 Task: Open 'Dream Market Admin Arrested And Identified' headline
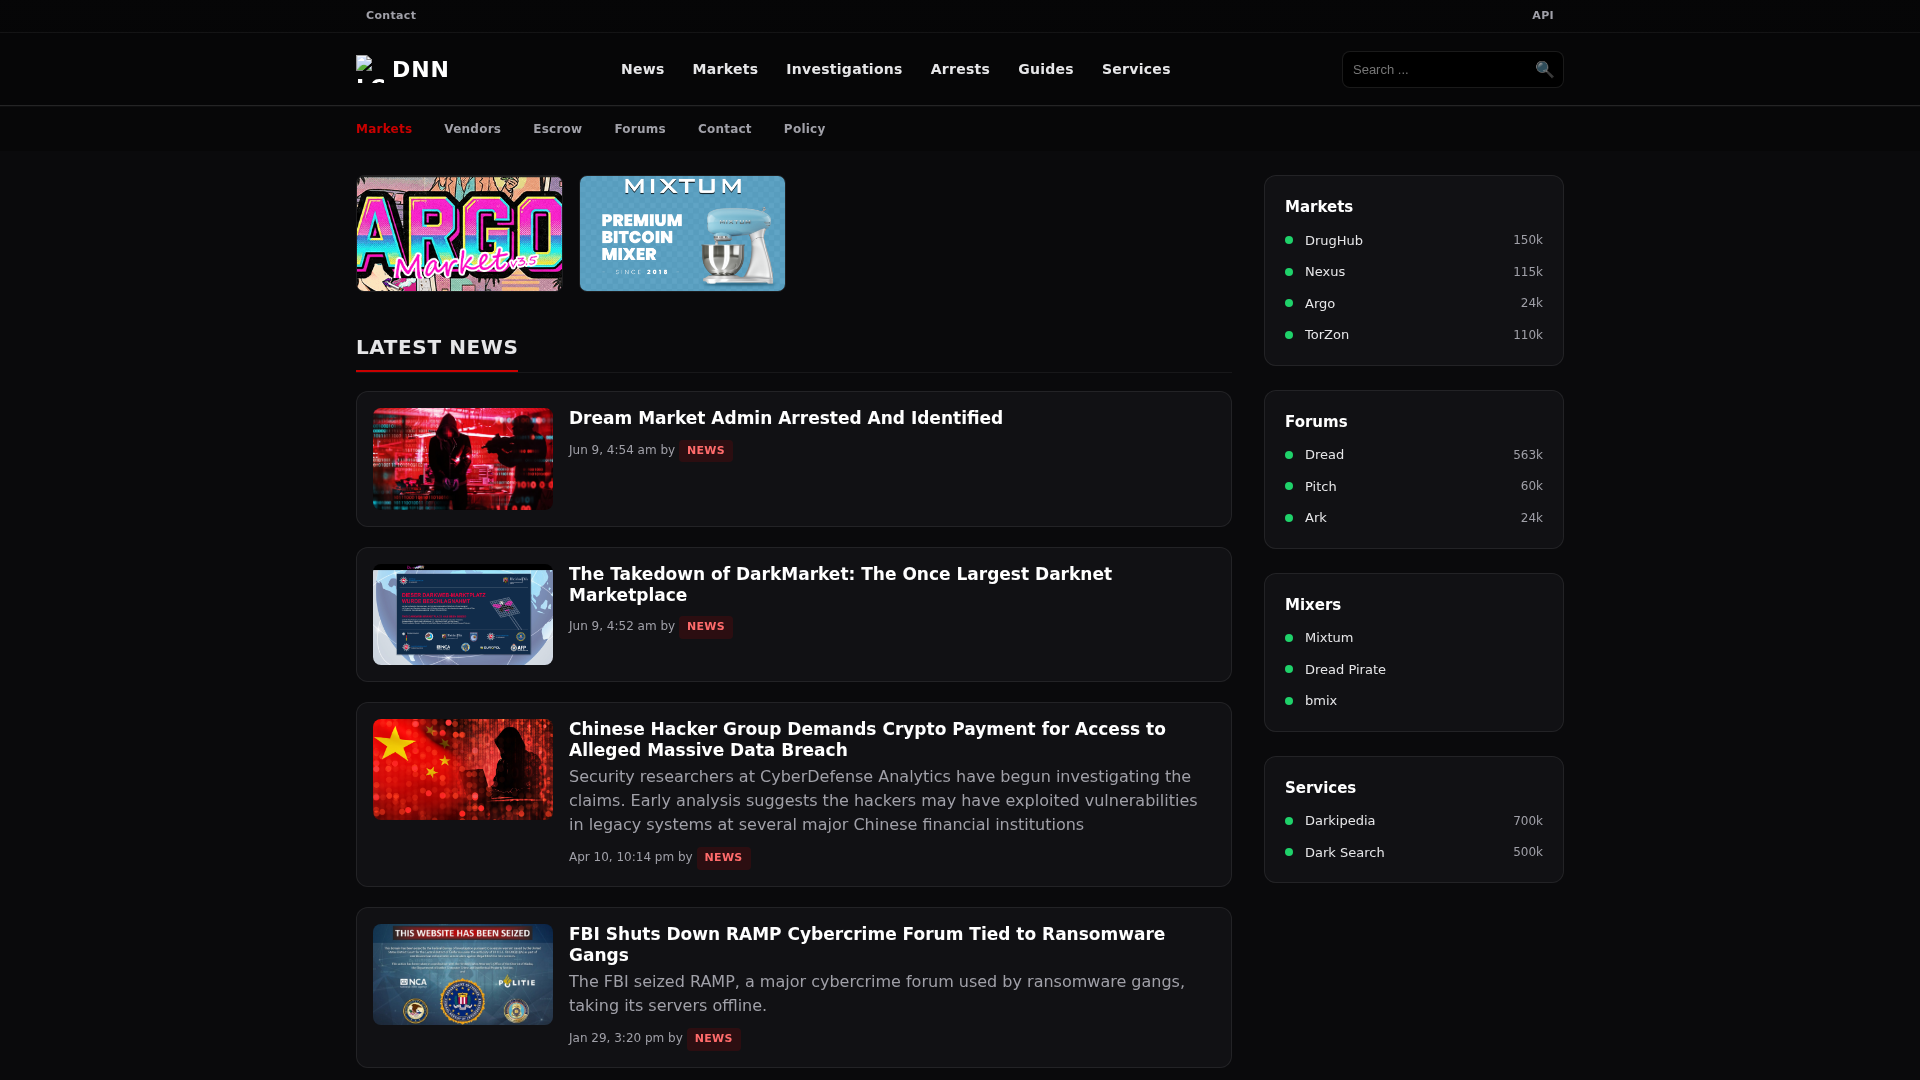pyautogui.click(x=786, y=418)
